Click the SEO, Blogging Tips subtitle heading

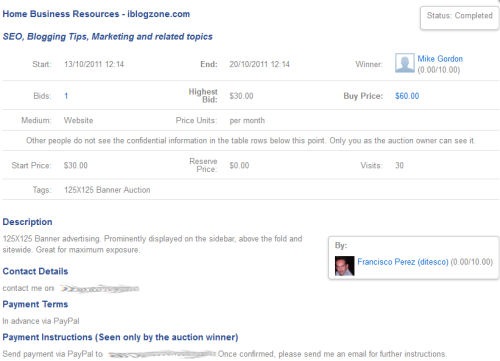[x=107, y=37]
